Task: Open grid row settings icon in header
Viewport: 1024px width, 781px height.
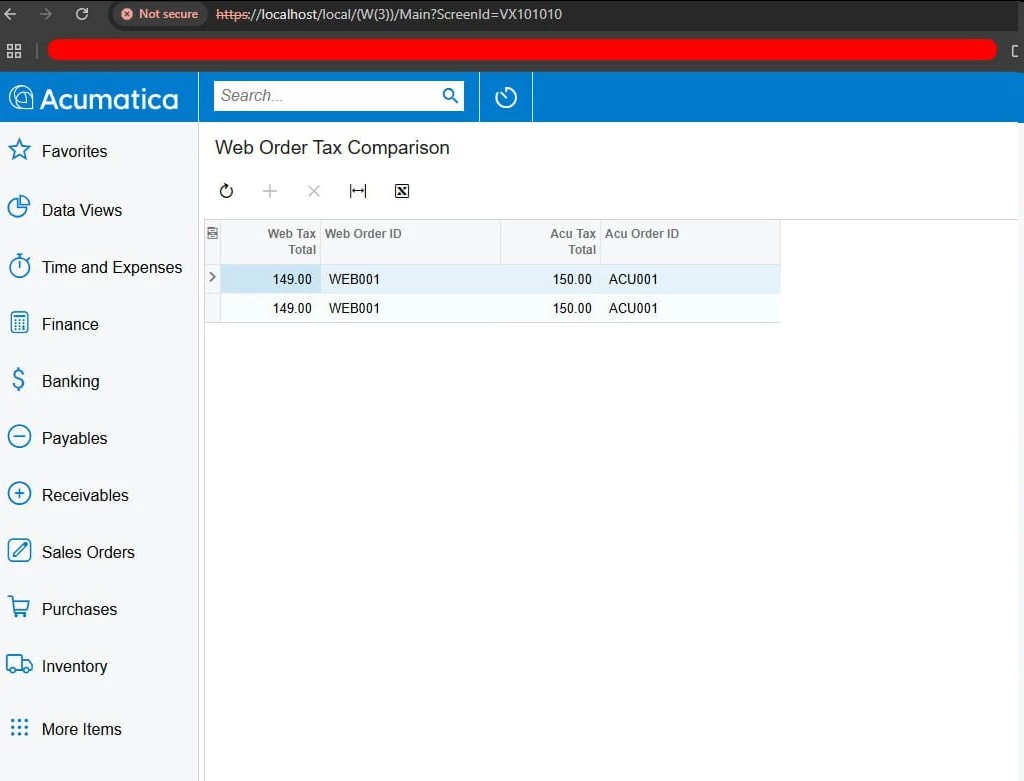Action: click(x=212, y=232)
